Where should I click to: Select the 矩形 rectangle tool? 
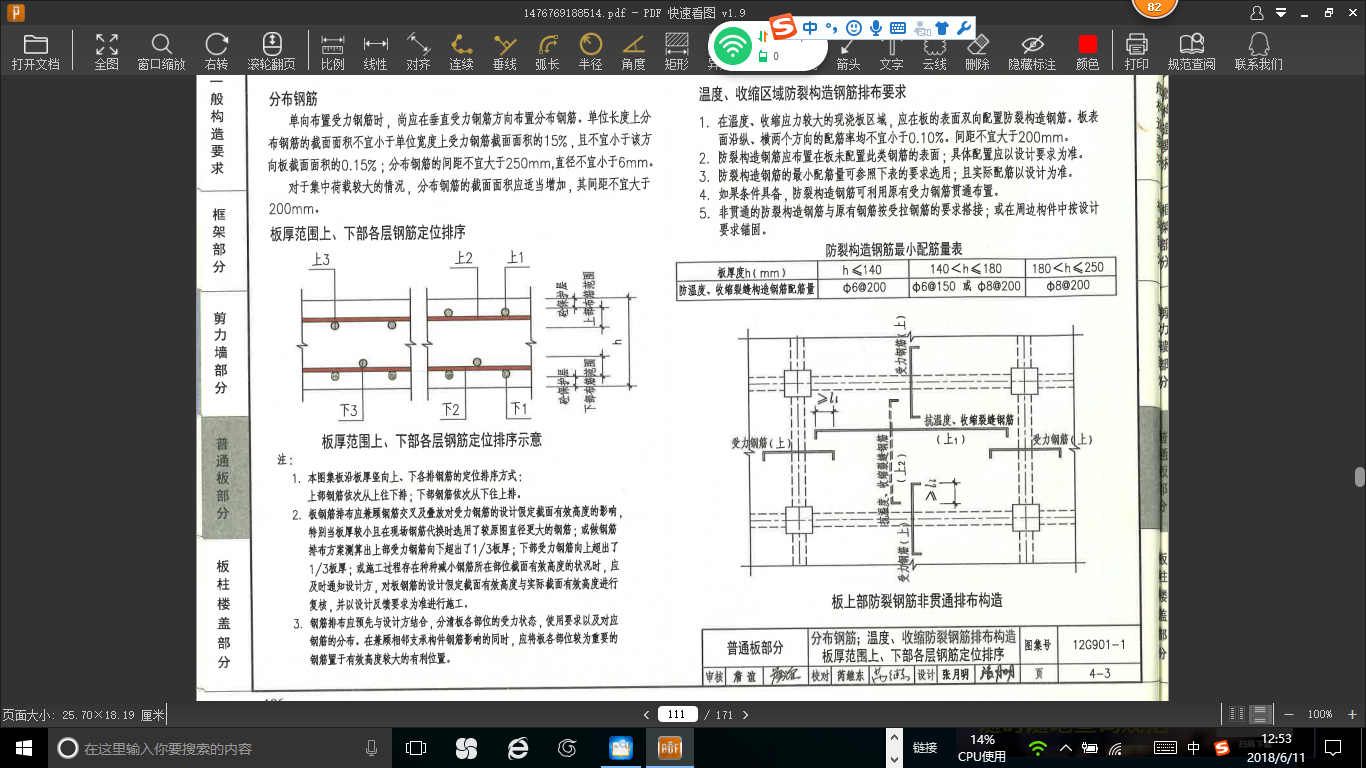point(676,52)
